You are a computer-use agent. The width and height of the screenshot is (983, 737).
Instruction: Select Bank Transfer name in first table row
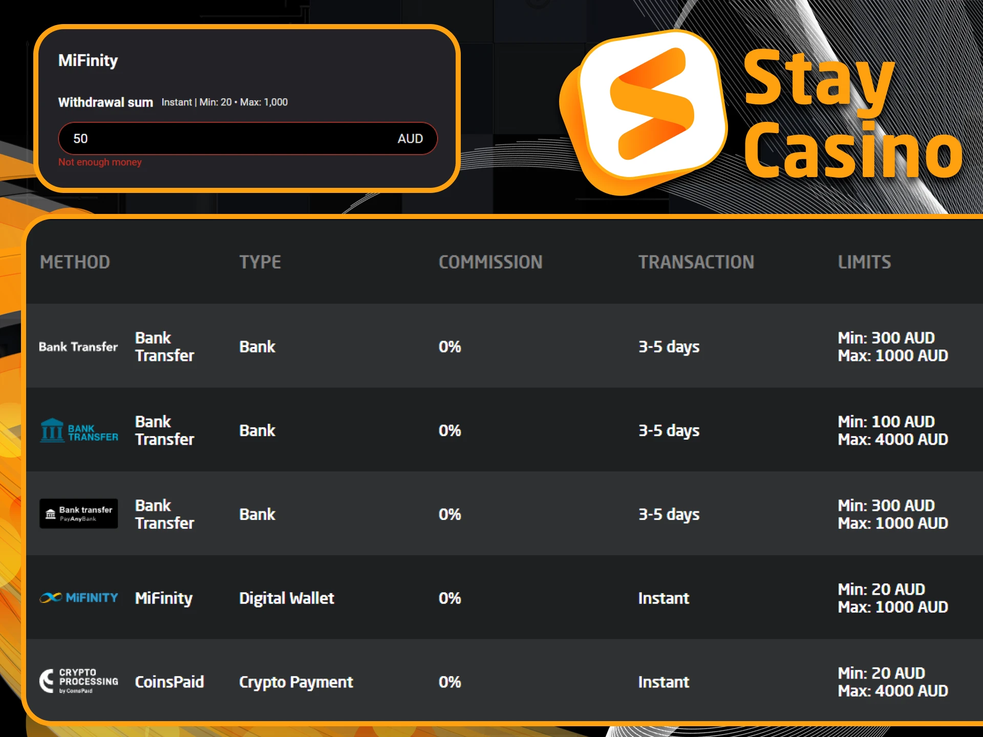(x=164, y=347)
